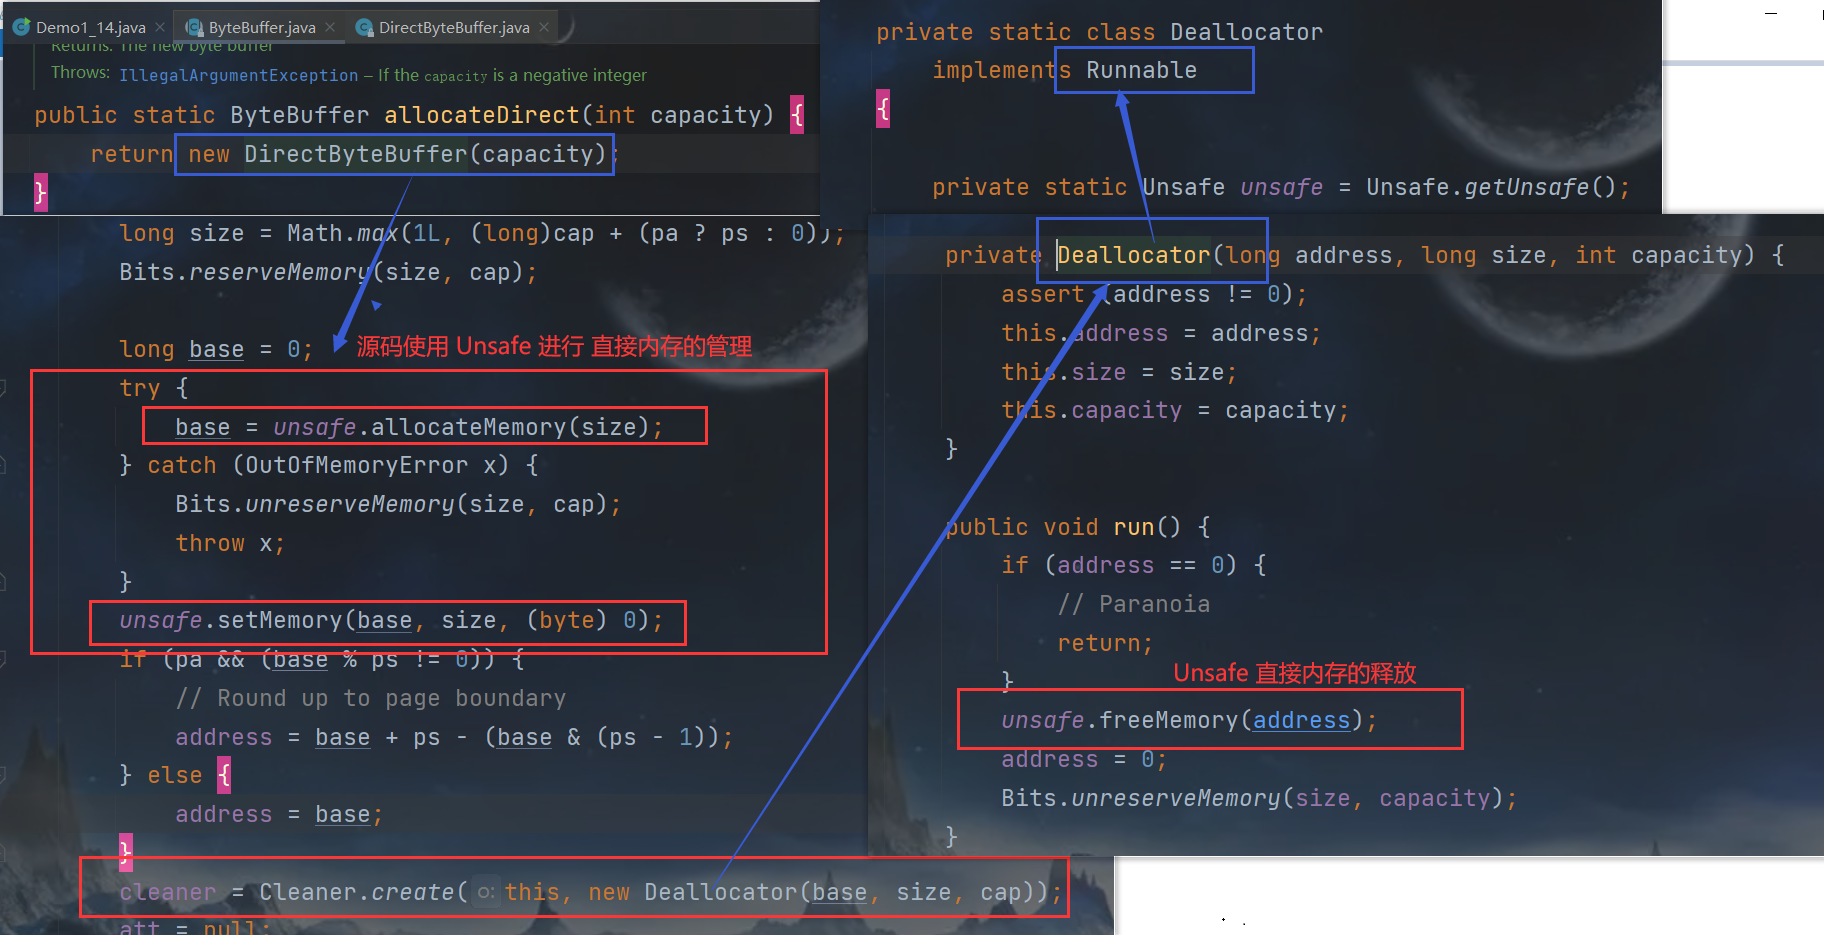Select the DirectByteBuffer.java tab
Screen dimensions: 1824x935
[453, 28]
